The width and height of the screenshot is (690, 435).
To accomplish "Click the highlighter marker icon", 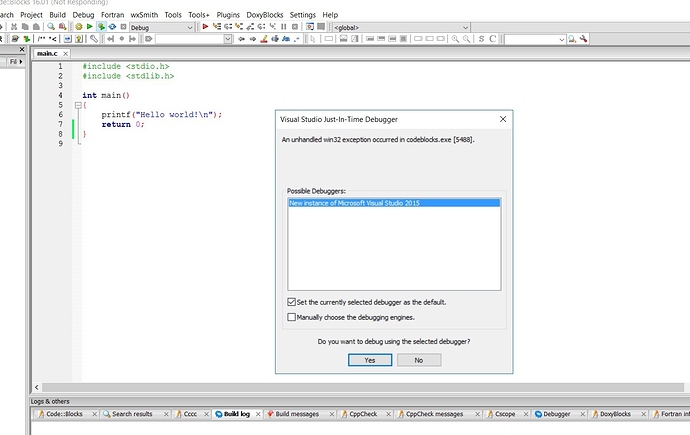I will pos(264,39).
